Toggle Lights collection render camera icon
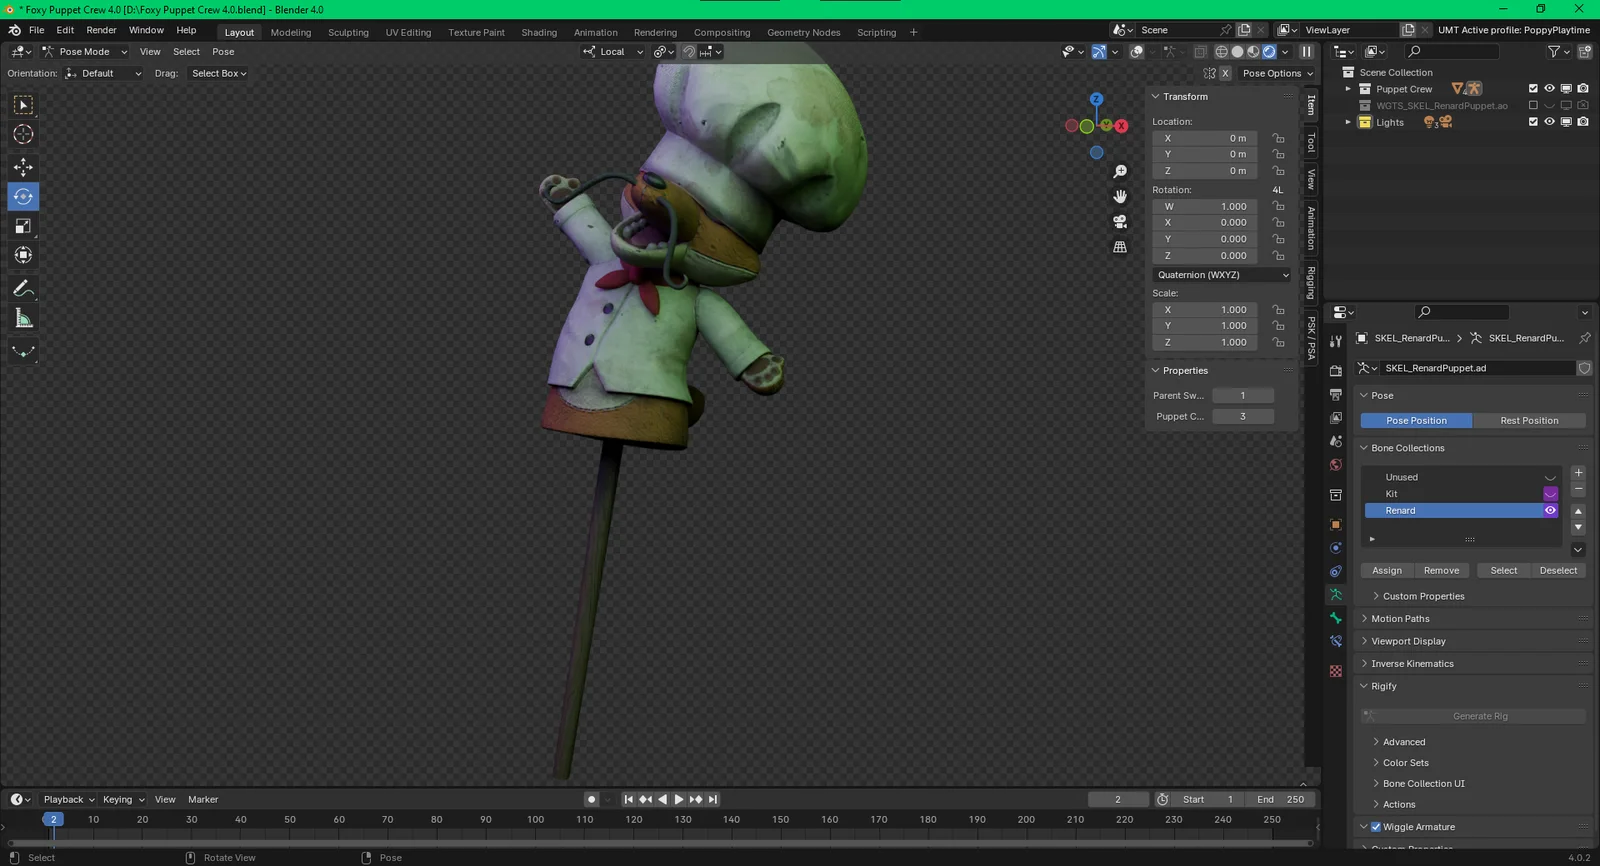Screen dimensions: 1600x866 pyautogui.click(x=1583, y=122)
